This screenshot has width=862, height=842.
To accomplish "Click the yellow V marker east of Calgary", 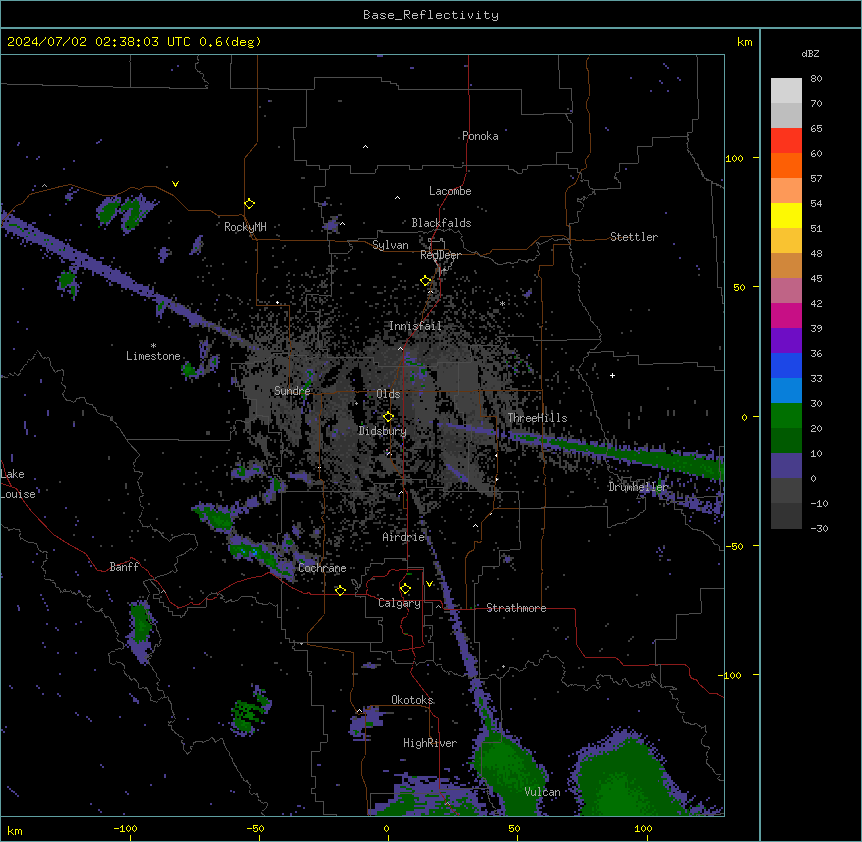I will click(x=429, y=584).
